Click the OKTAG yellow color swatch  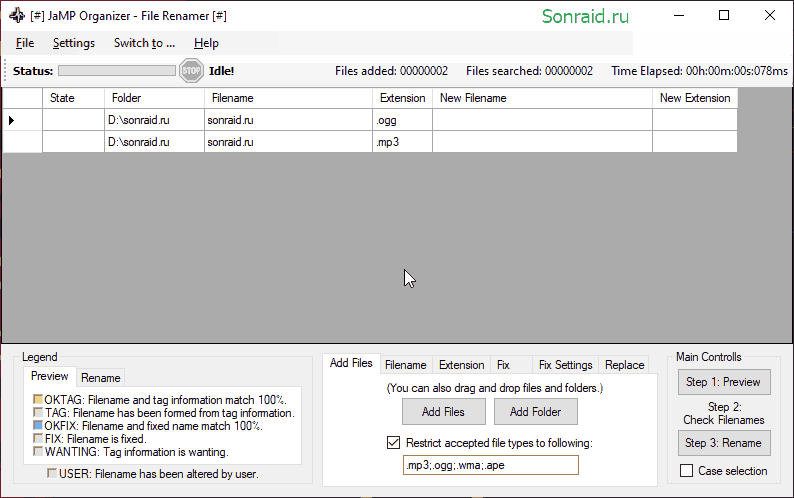point(38,399)
